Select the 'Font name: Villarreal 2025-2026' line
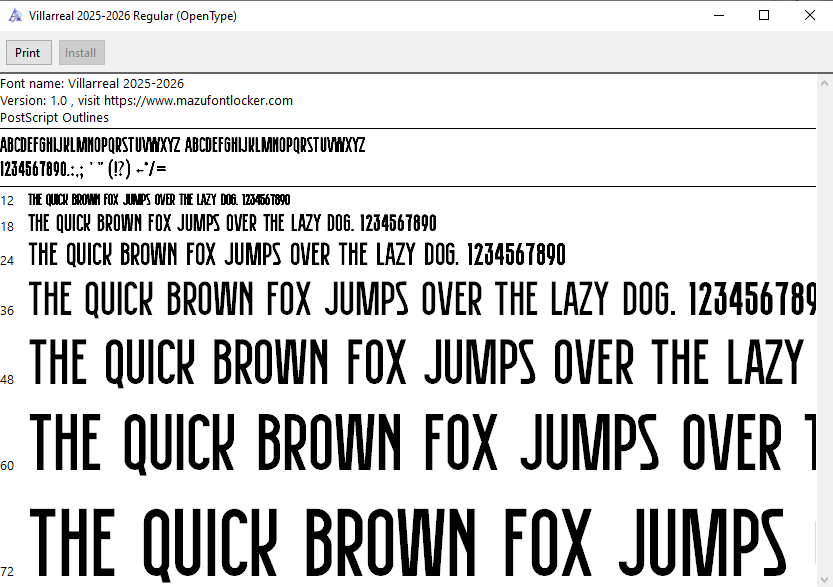 92,84
